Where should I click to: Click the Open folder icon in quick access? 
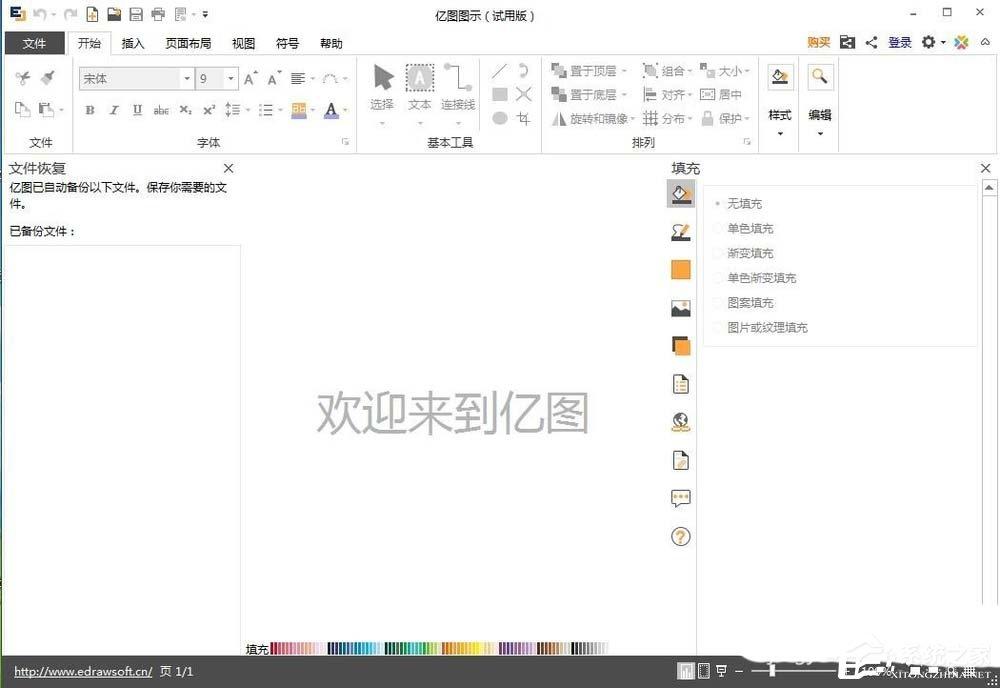click(x=114, y=14)
